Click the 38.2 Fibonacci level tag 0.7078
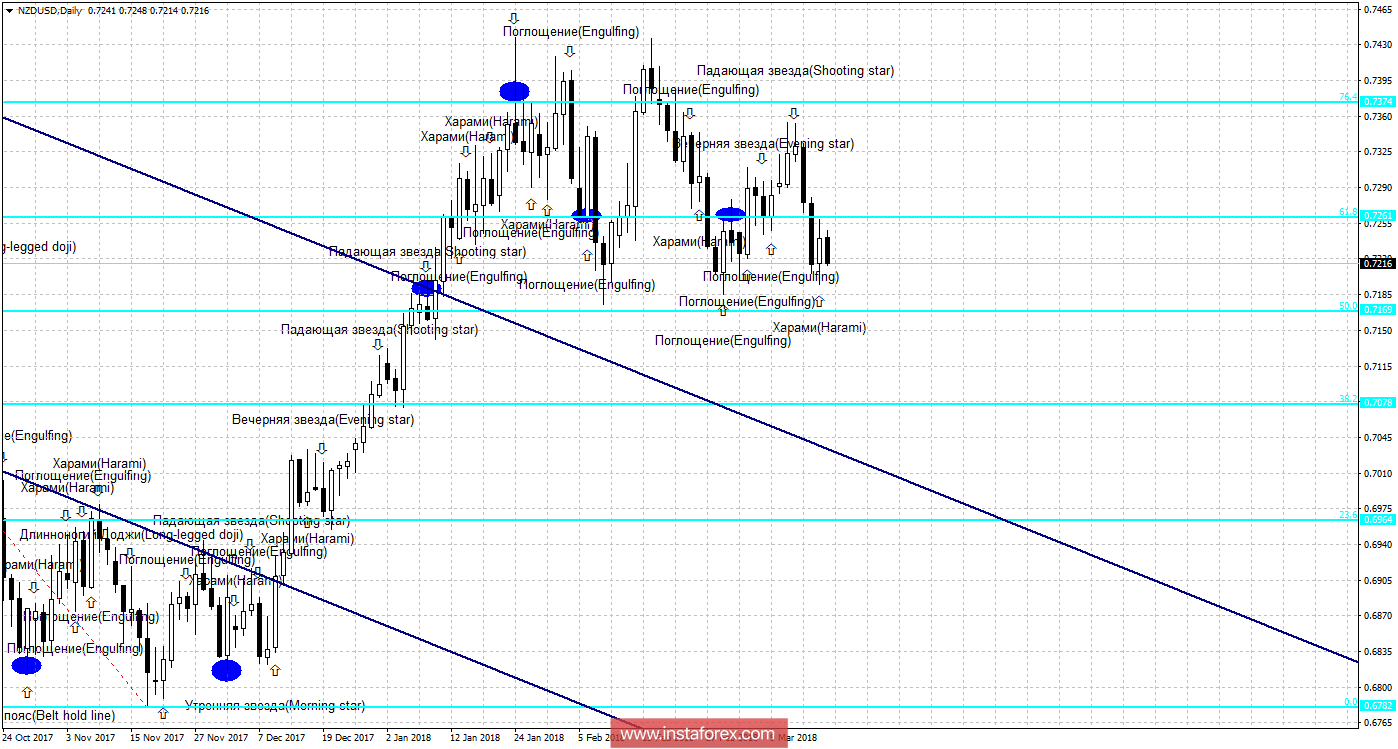This screenshot has width=1398, height=749. pos(1378,403)
